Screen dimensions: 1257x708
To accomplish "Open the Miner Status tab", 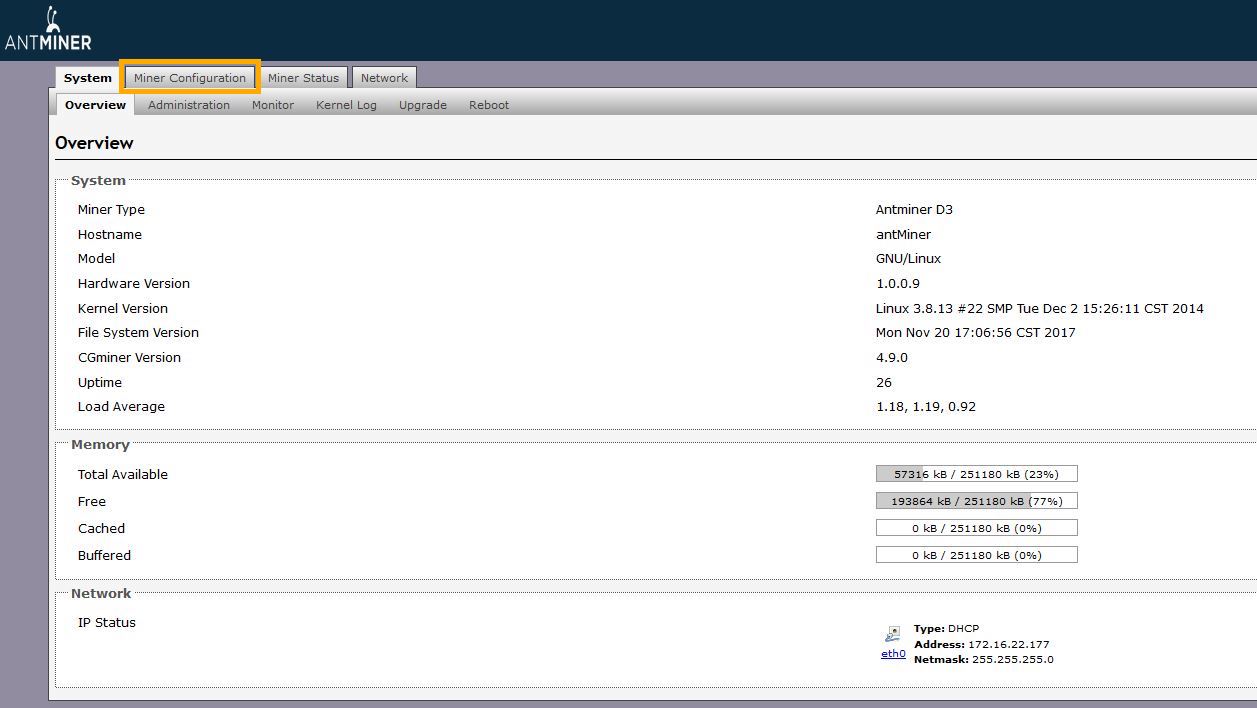I will pyautogui.click(x=303, y=78).
